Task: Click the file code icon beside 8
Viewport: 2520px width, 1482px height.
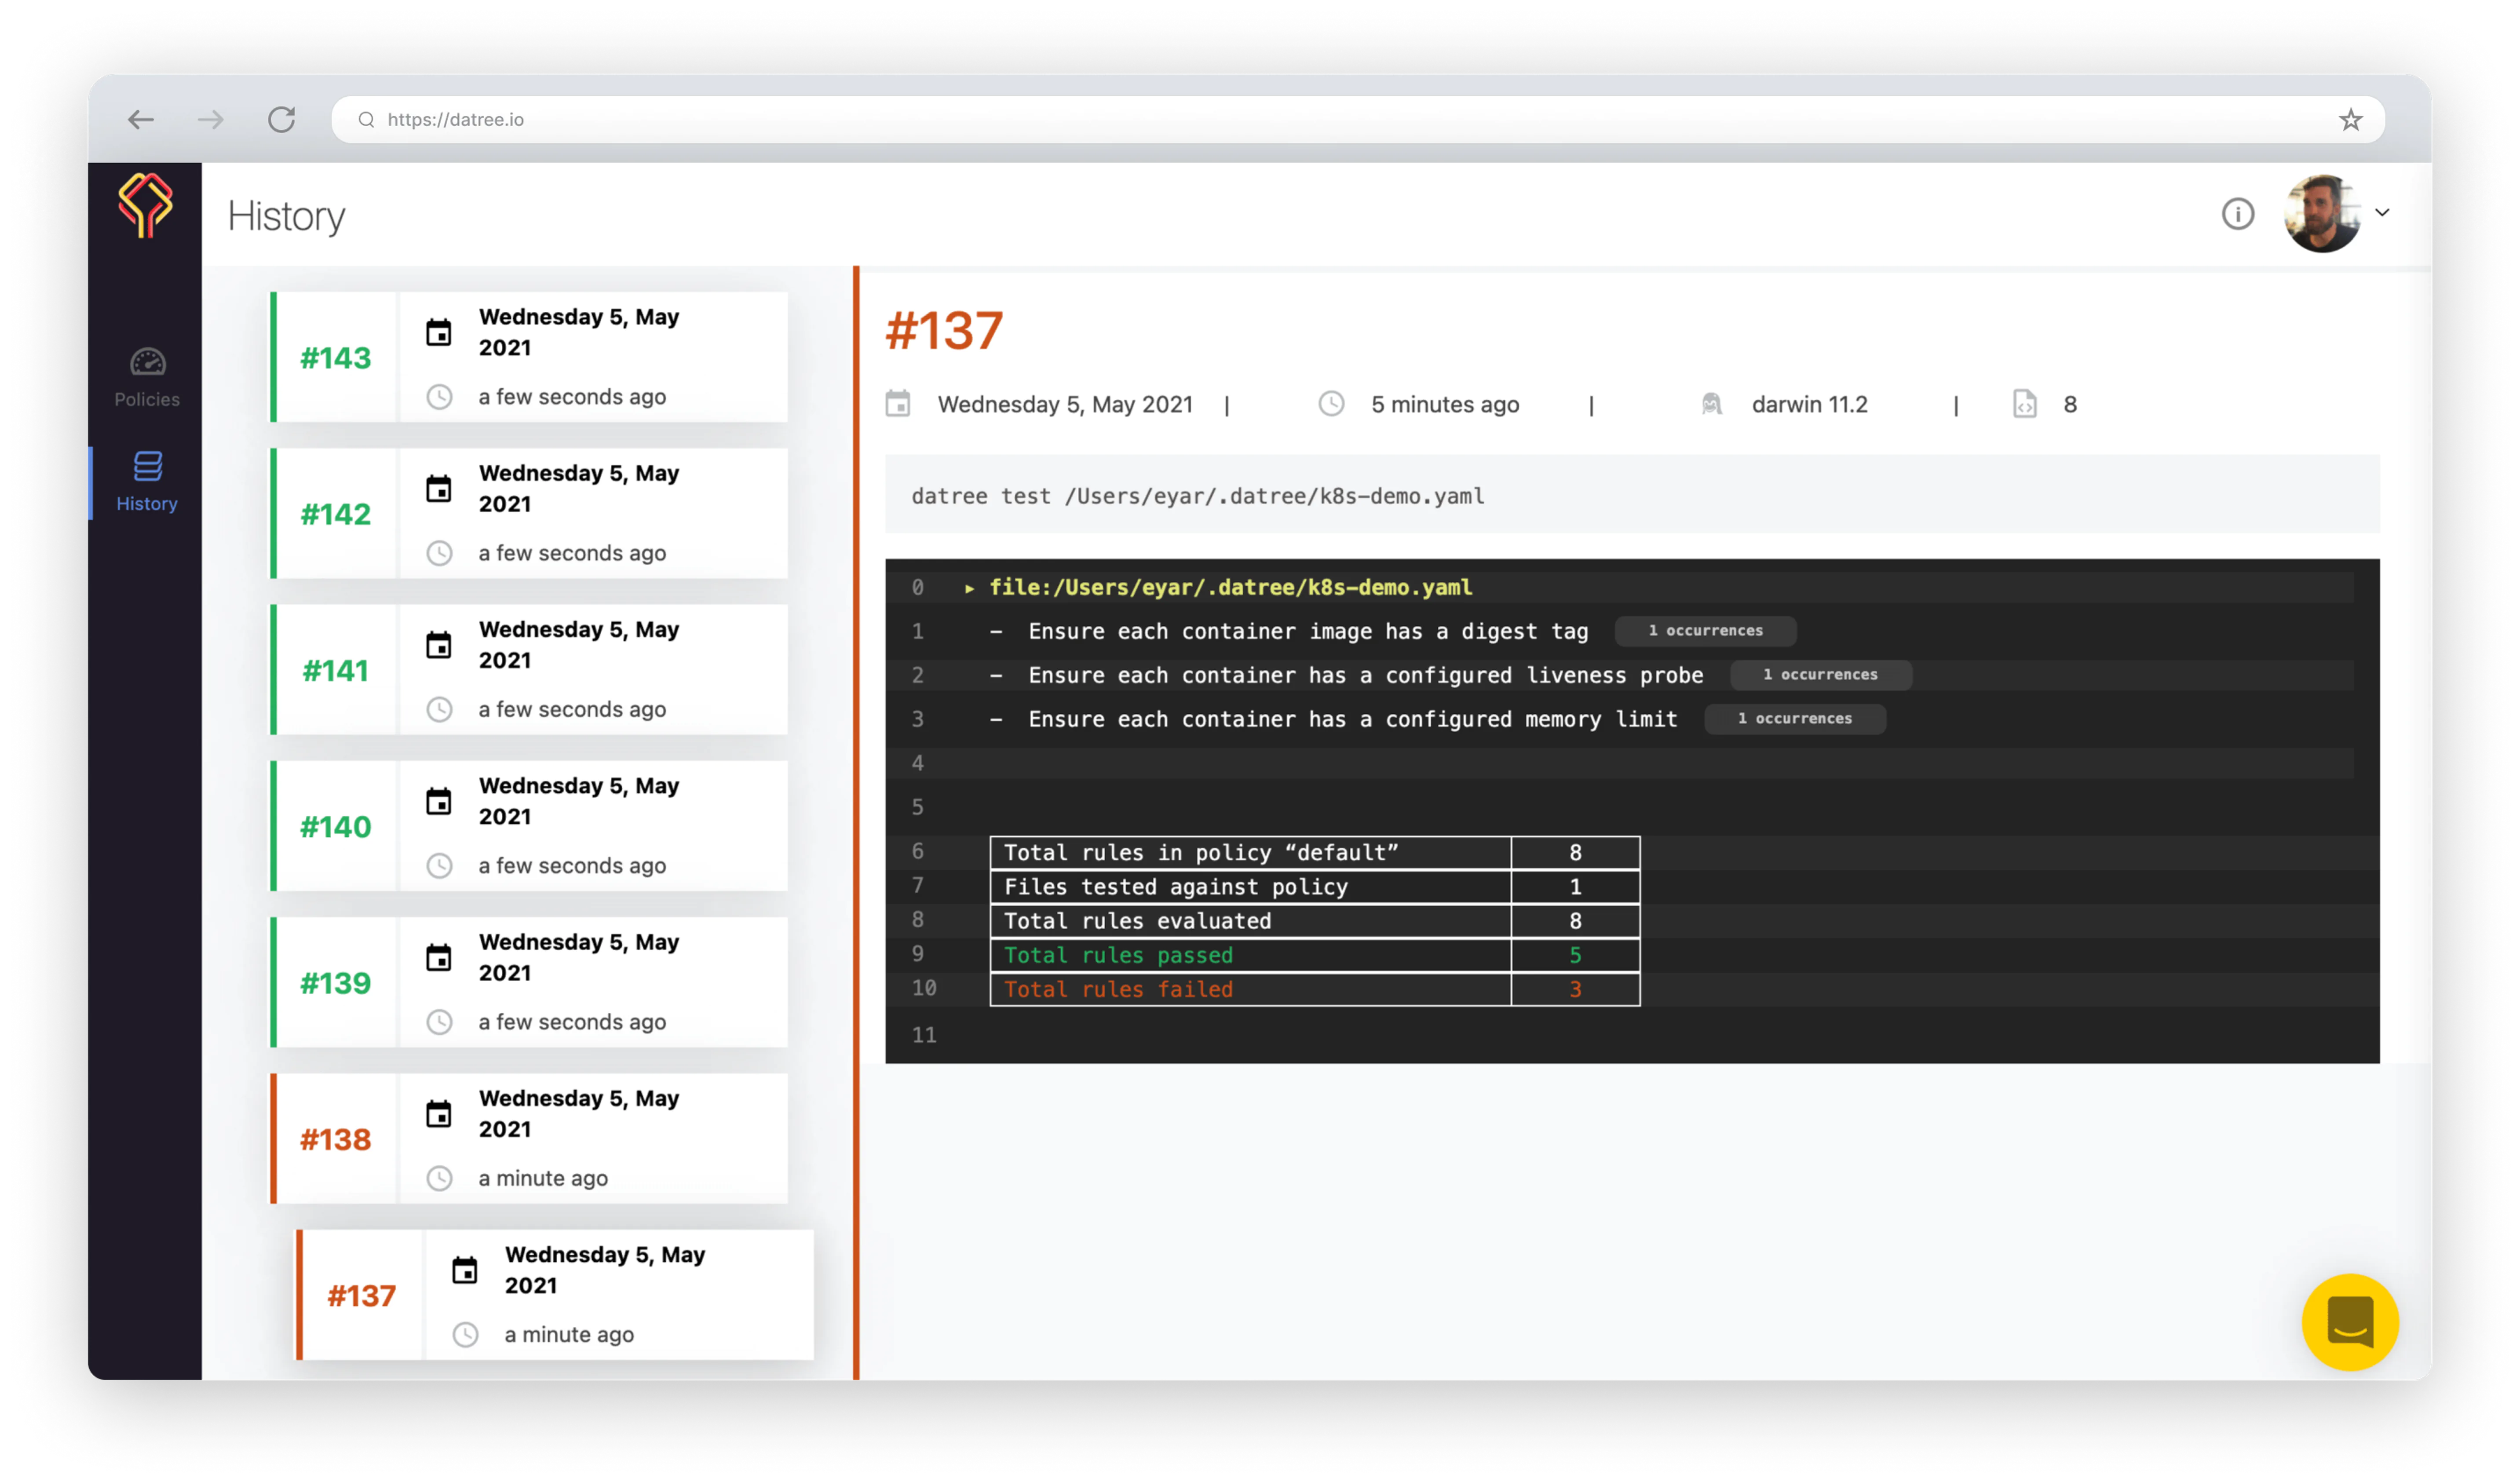Action: (2025, 404)
